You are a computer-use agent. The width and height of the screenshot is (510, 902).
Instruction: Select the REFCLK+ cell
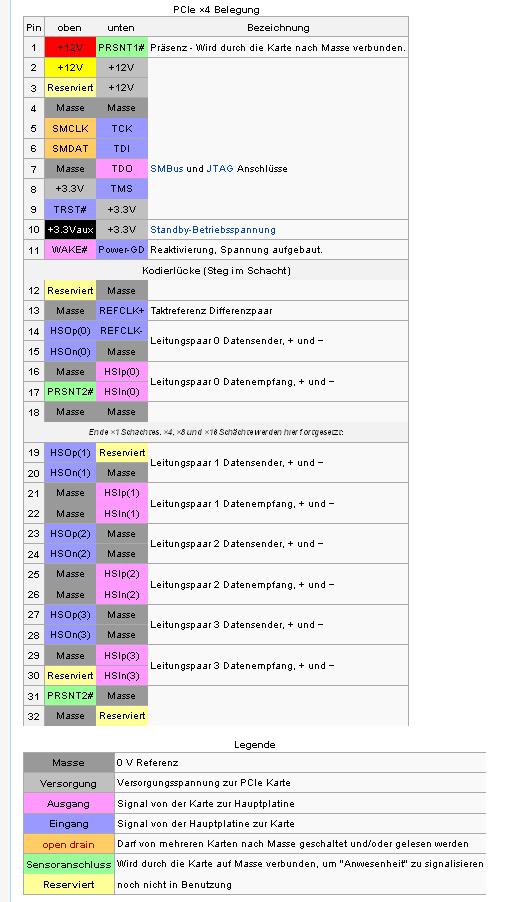click(x=122, y=311)
